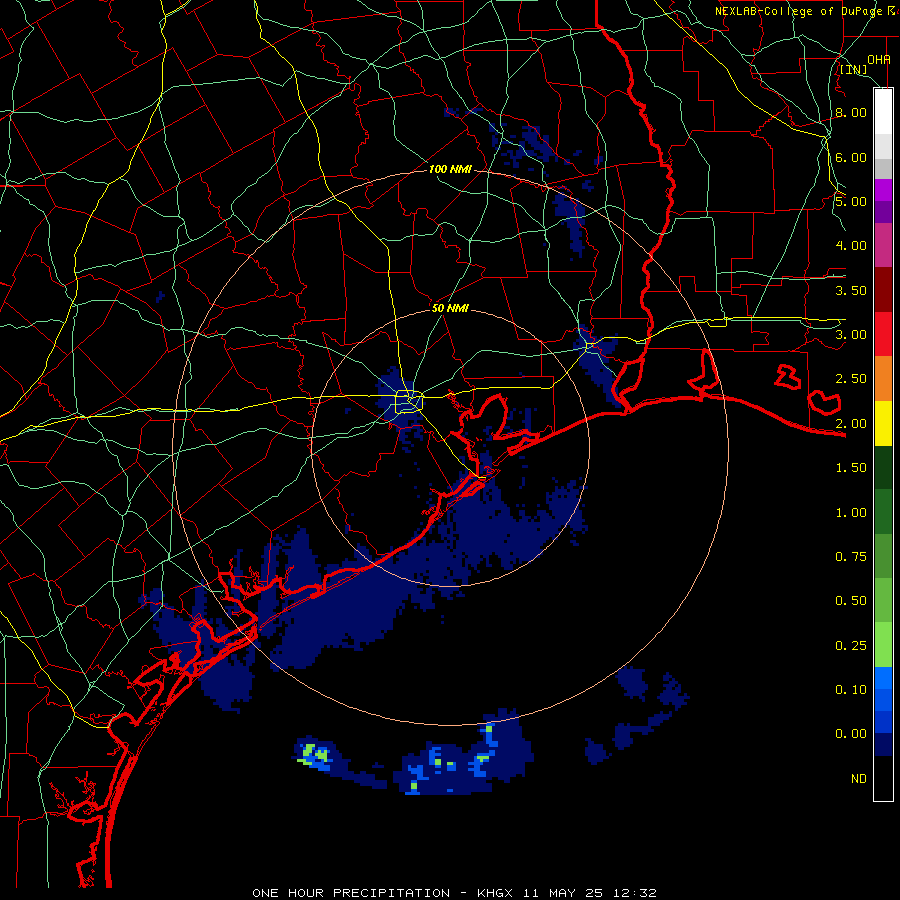Click the 0.50 legend value
Screen dimensions: 900x900
click(851, 601)
